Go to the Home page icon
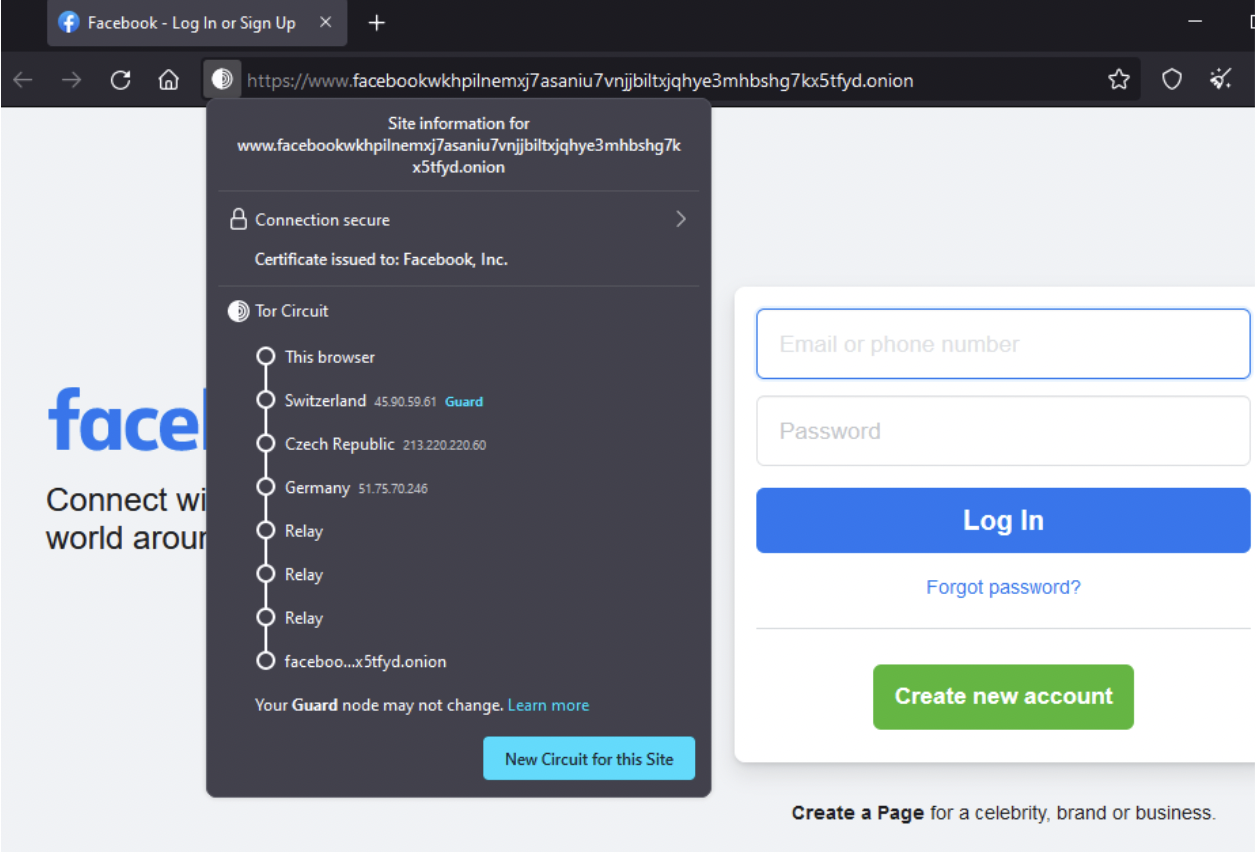Image resolution: width=1256 pixels, height=854 pixels. pyautogui.click(x=169, y=80)
